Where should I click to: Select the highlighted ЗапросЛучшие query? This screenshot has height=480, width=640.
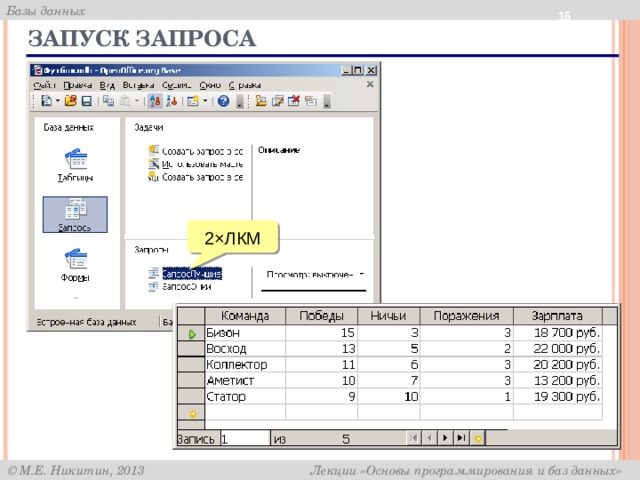coord(192,273)
